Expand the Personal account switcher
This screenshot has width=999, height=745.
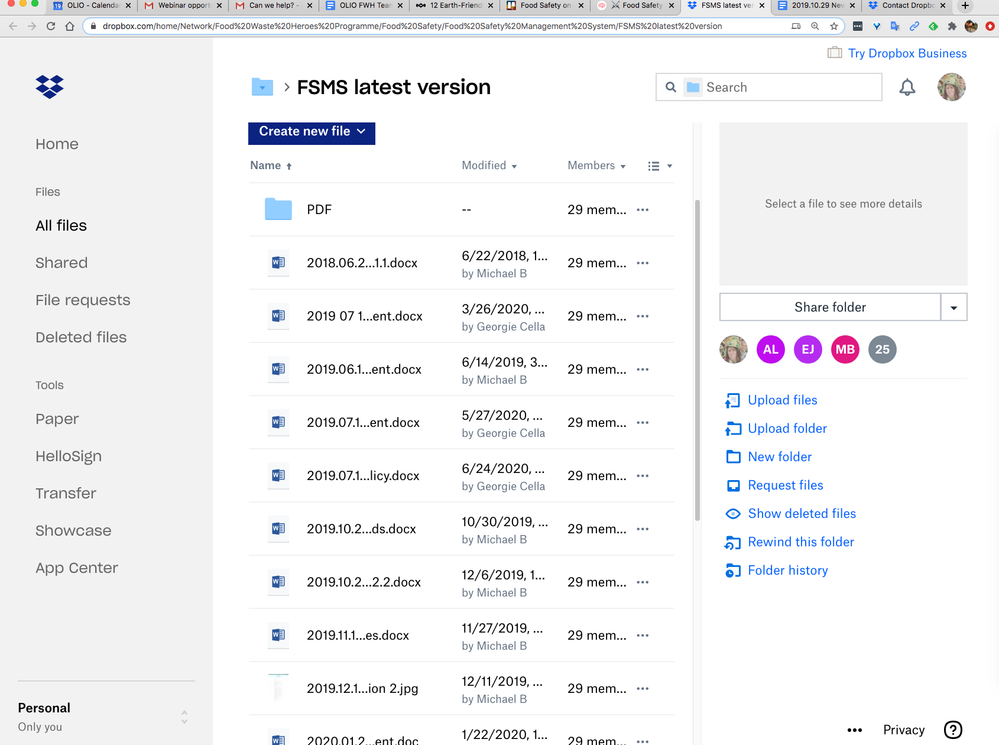point(184,717)
